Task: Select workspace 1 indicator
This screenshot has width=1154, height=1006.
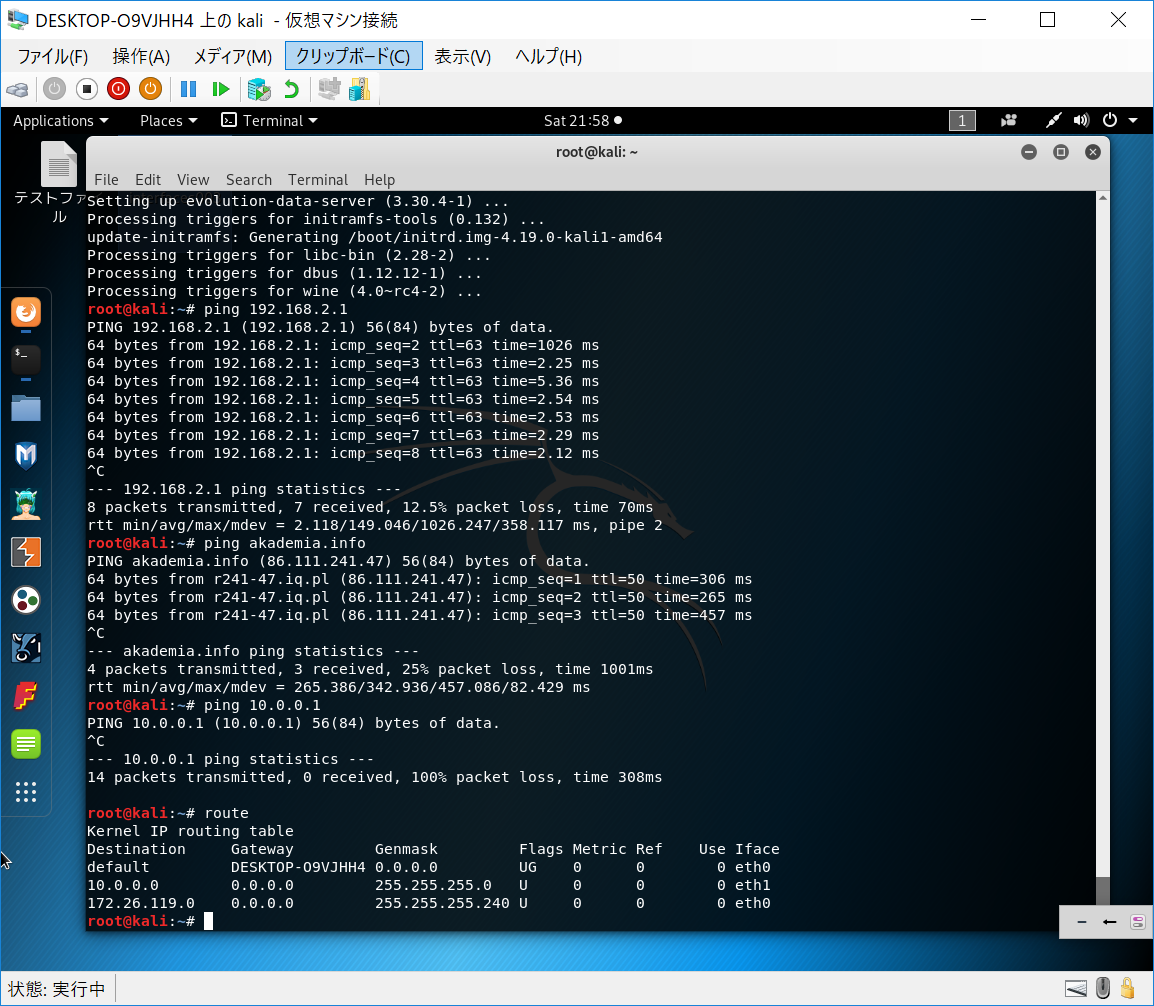Action: click(x=961, y=121)
